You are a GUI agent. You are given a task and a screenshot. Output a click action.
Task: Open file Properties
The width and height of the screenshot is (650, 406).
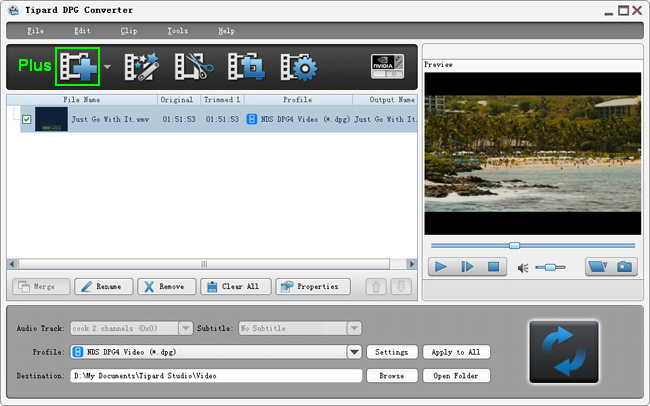(313, 287)
